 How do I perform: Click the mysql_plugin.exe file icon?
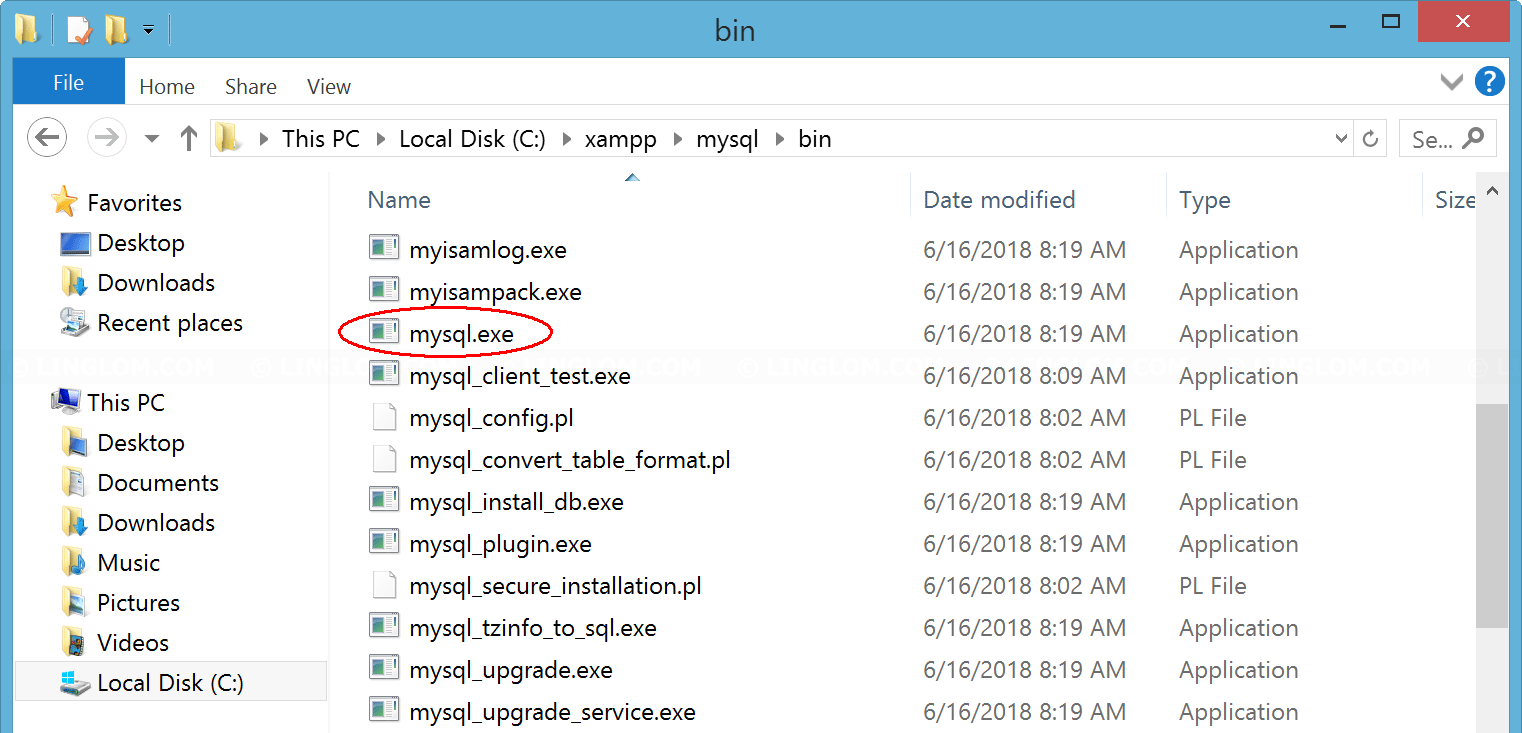tap(384, 542)
